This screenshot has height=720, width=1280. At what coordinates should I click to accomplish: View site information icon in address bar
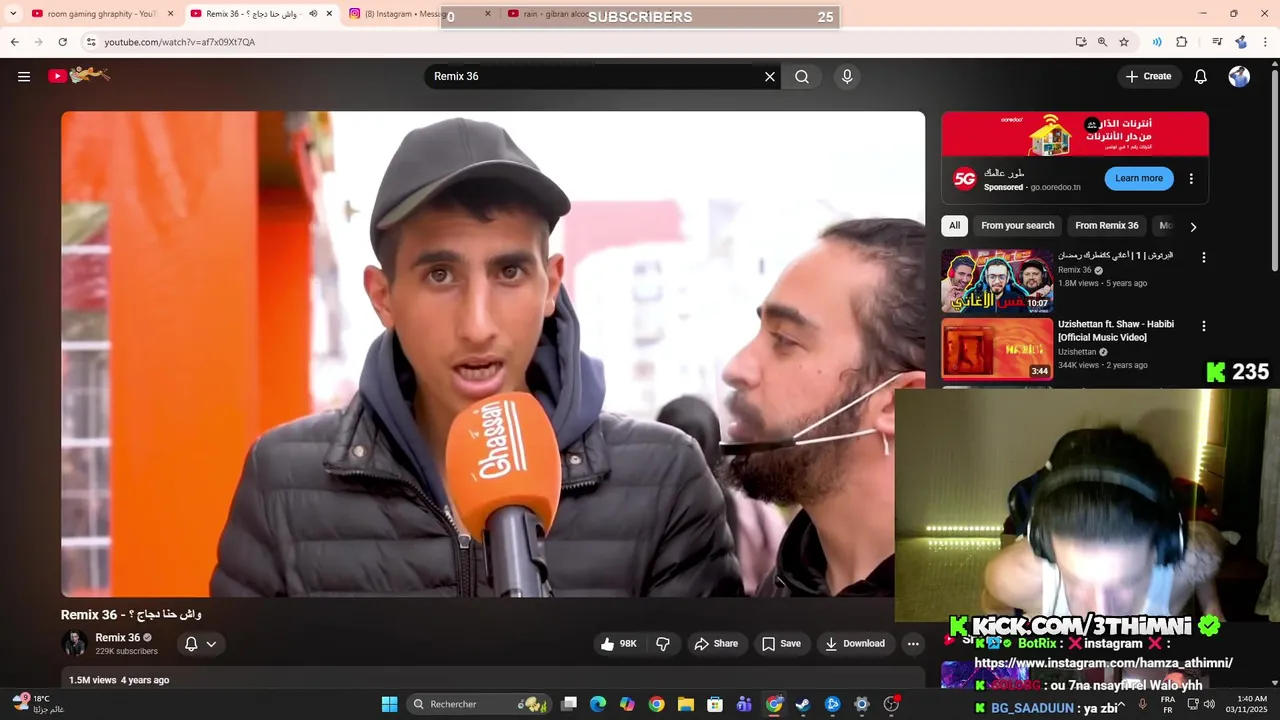[x=91, y=42]
